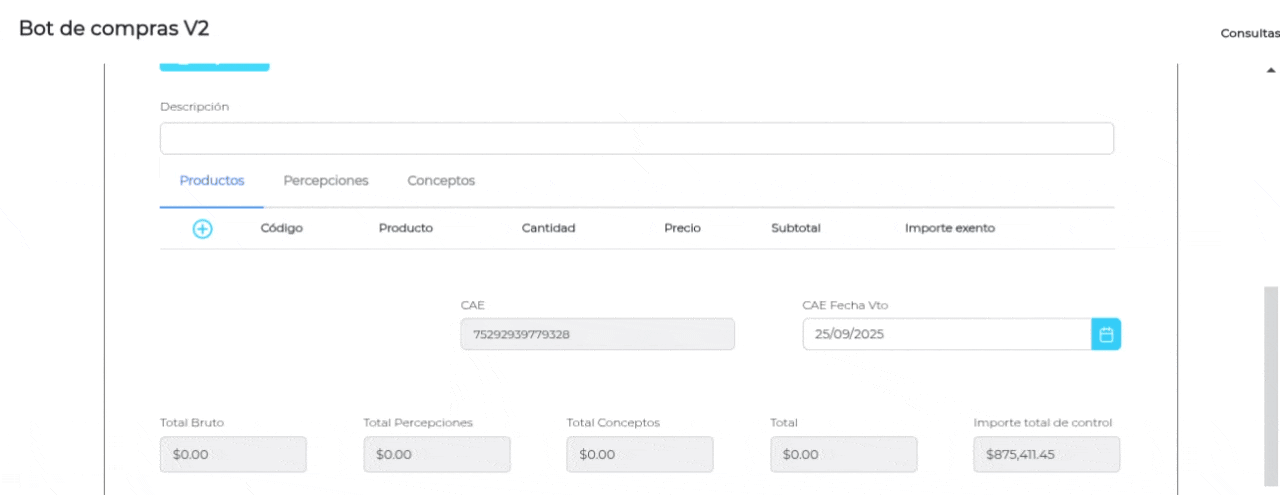Select the Total Percepciones field
Viewport: 1280px width, 495px height.
pos(437,455)
